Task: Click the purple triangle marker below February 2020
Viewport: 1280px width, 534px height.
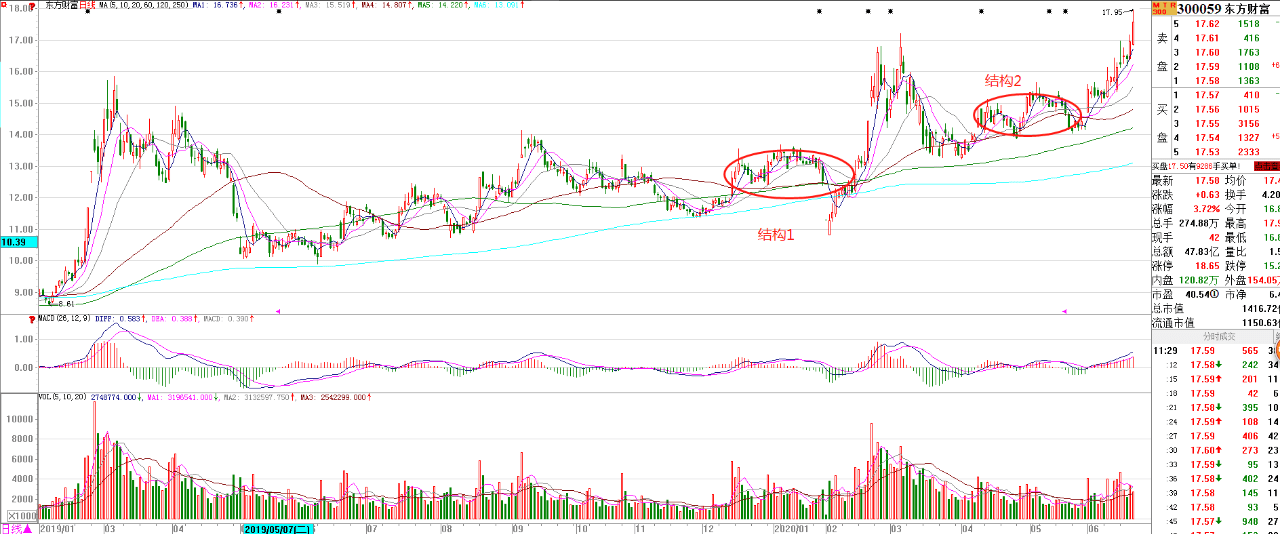Action: click(x=1064, y=311)
